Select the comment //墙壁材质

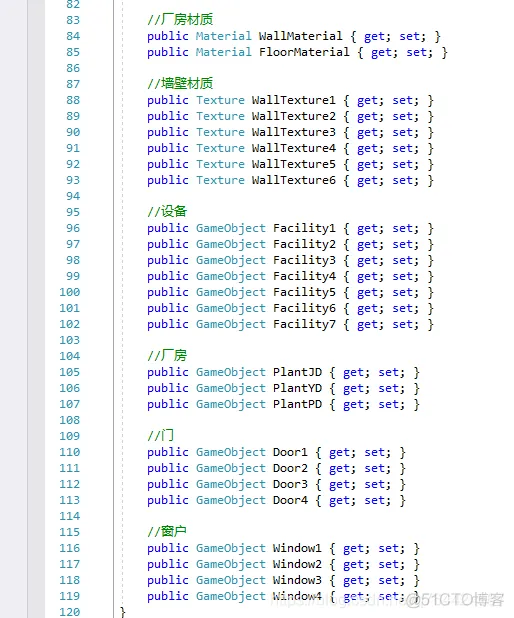pyautogui.click(x=180, y=84)
